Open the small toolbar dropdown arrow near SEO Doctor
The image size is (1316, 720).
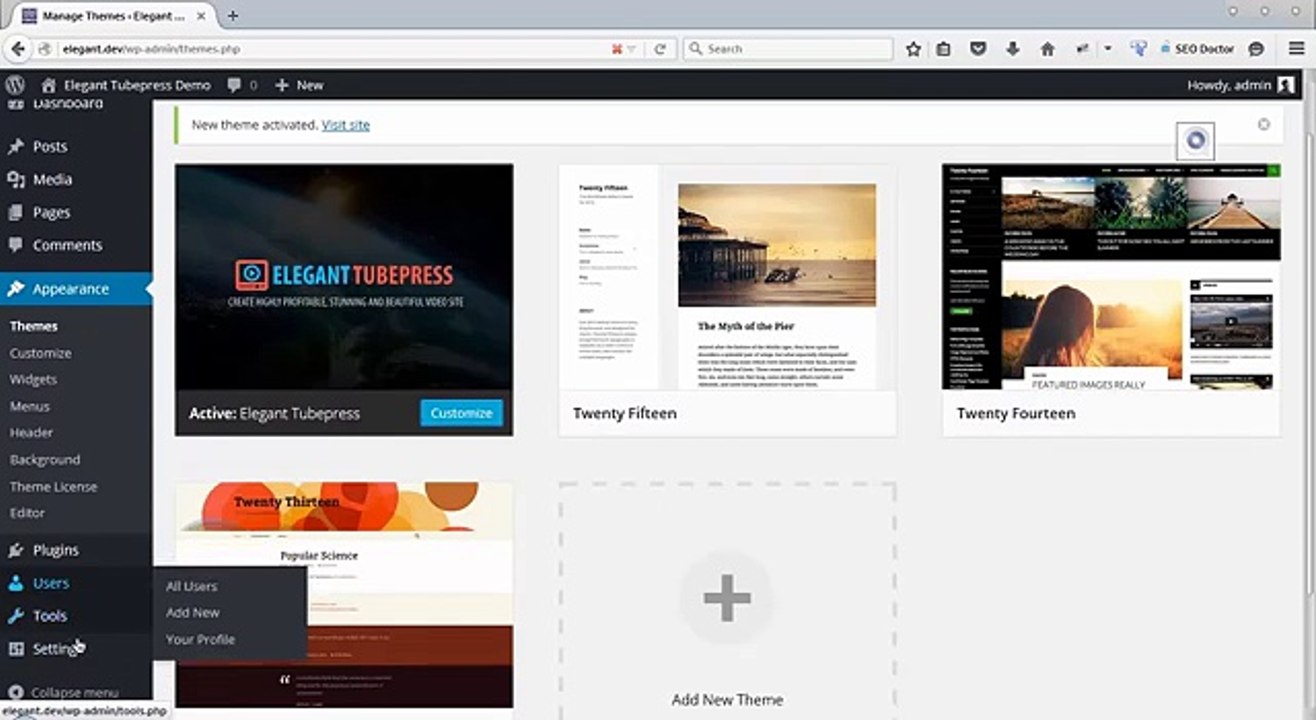pos(1108,49)
